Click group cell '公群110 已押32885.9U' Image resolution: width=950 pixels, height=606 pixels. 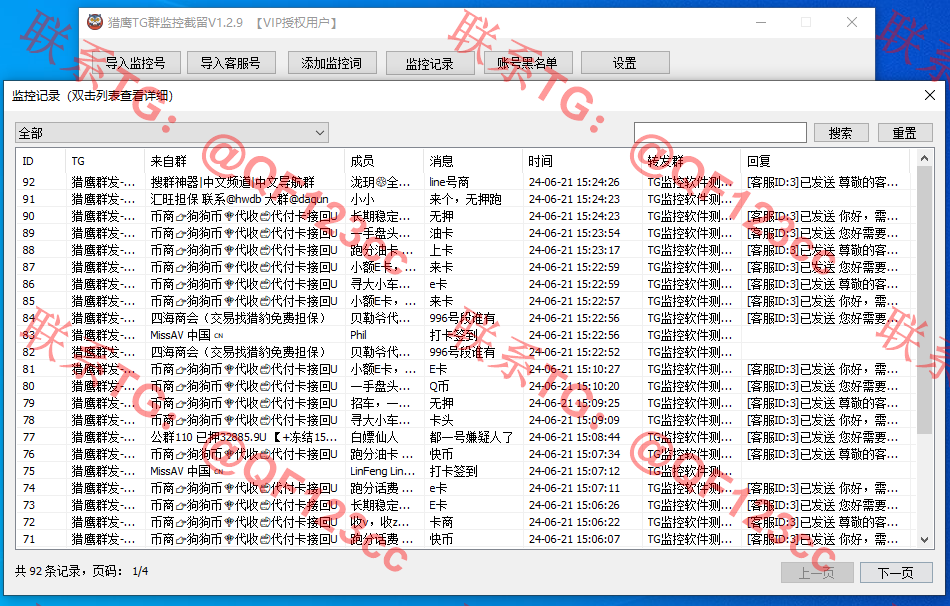[x=244, y=437]
